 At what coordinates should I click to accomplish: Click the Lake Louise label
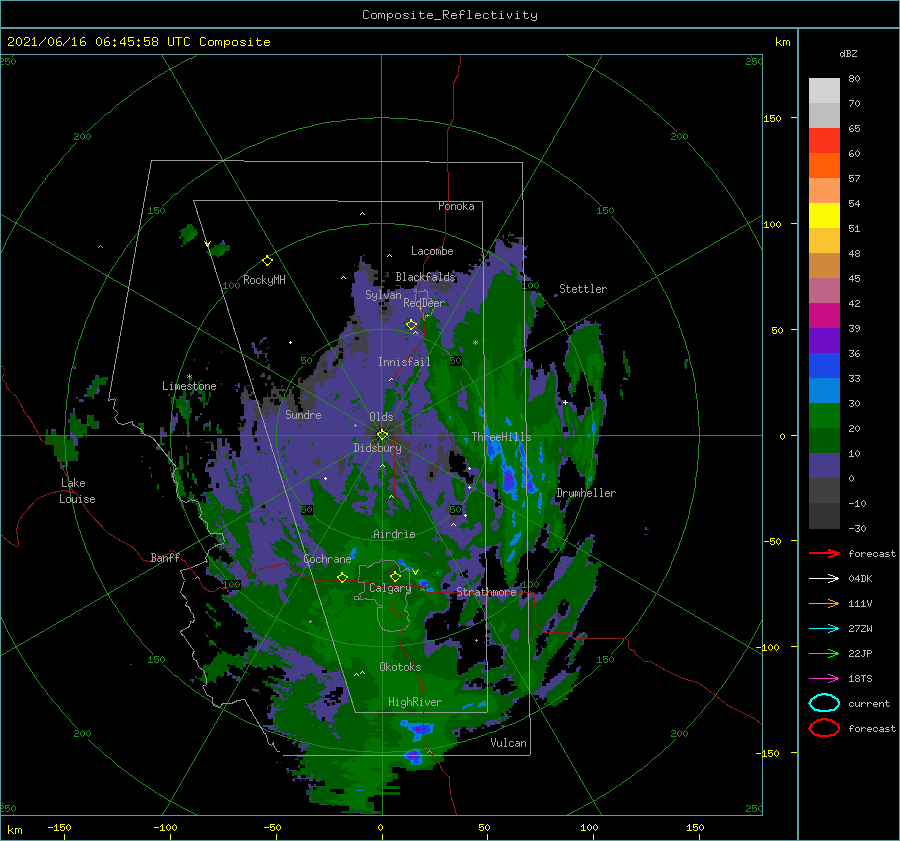[77, 491]
